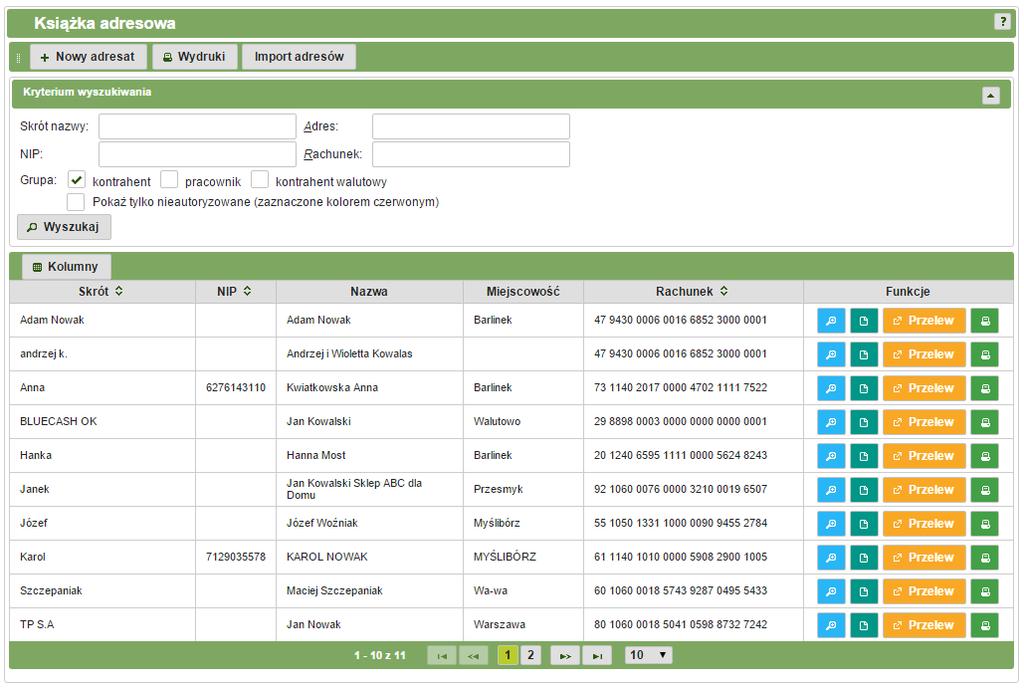View details icon for BLUECASH OK row
Viewport: 1024px width, 688px height.
831,422
